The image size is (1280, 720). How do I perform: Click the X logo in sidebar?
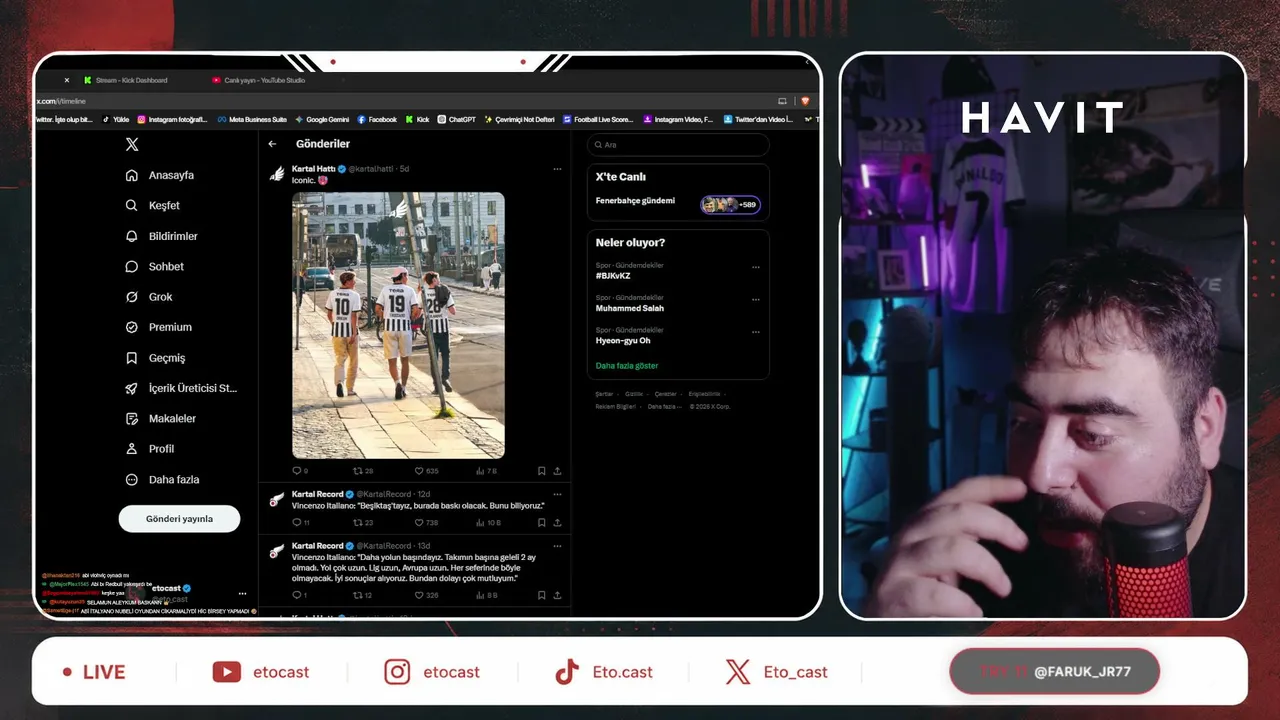point(132,144)
